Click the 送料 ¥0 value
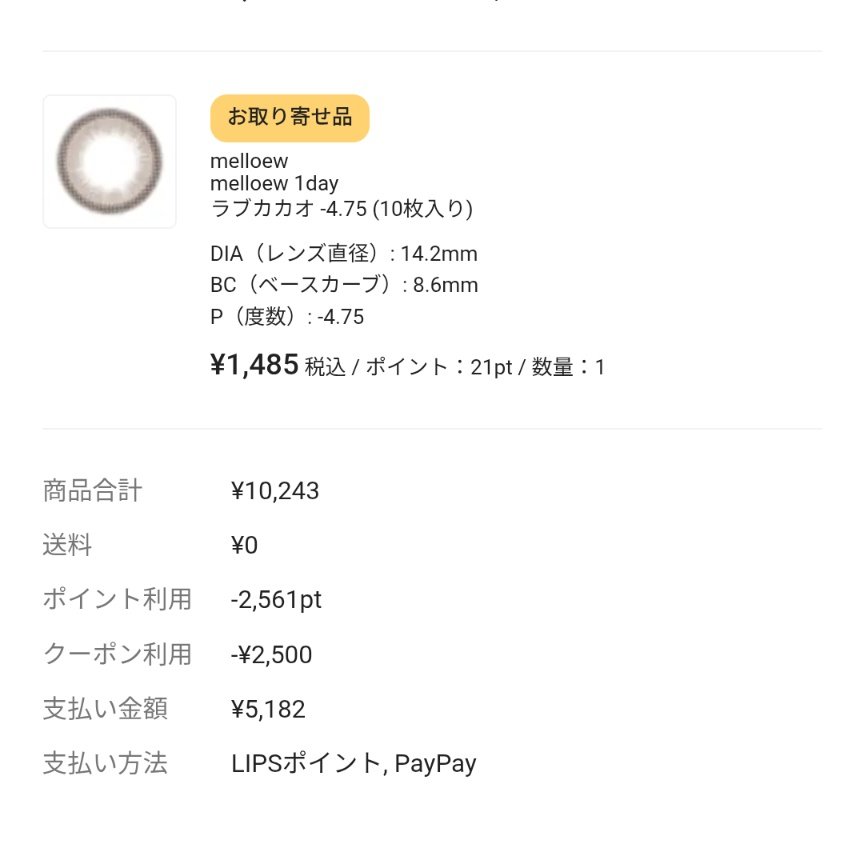The width and height of the screenshot is (864, 864). (244, 546)
